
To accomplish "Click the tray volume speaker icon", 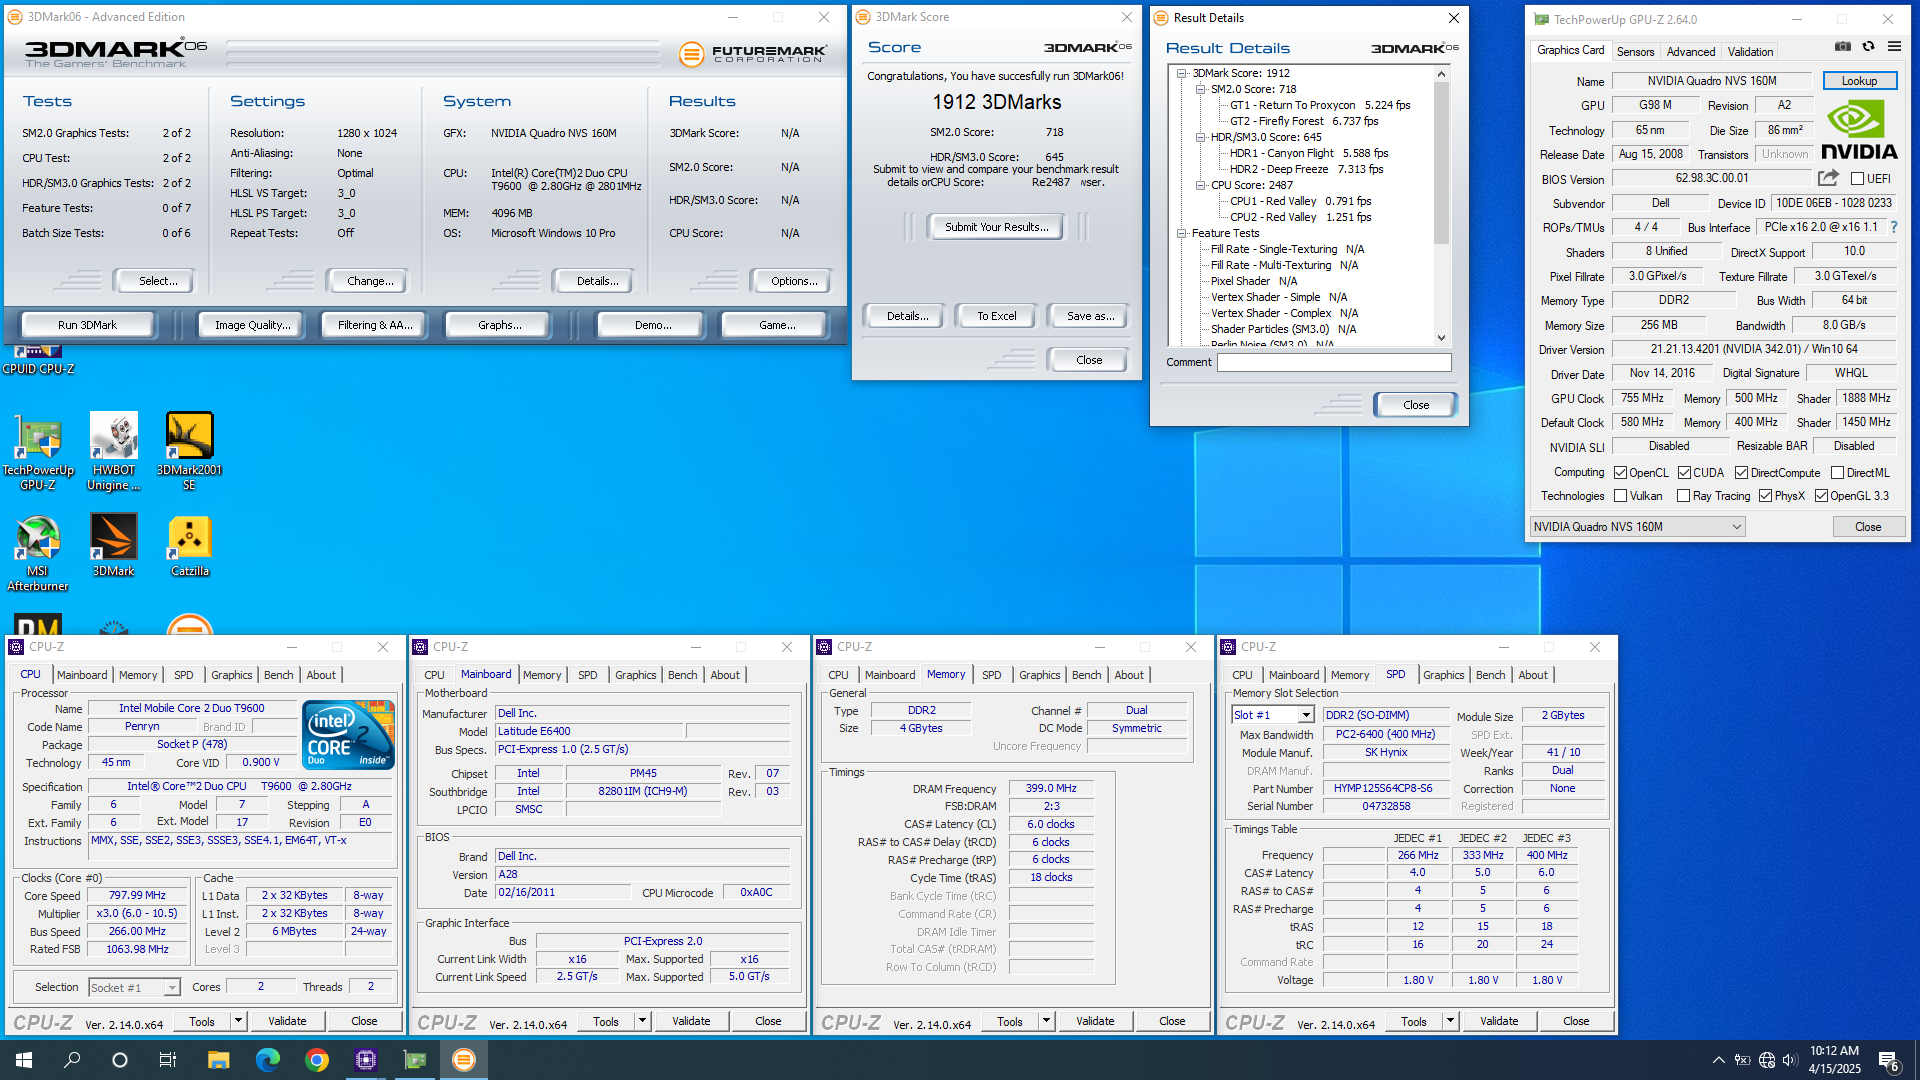I will click(x=1790, y=1060).
